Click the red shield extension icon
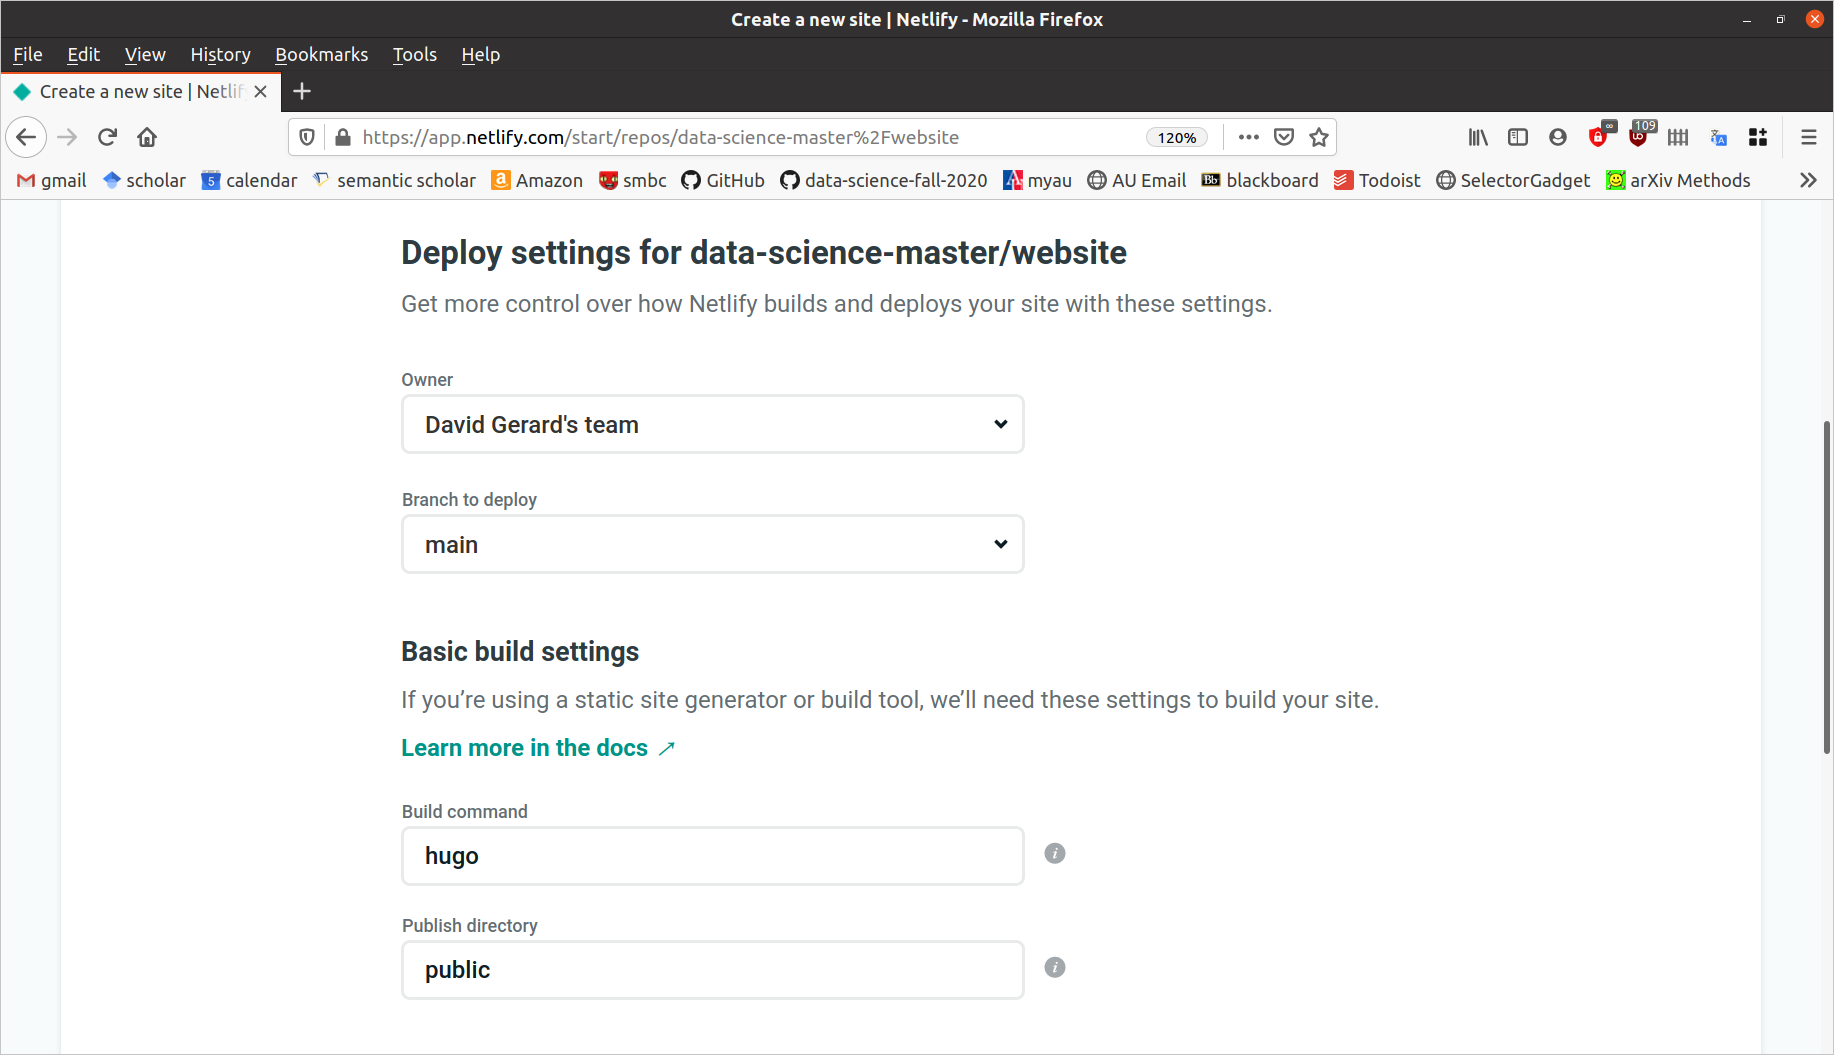1834x1055 pixels. (x=1600, y=135)
